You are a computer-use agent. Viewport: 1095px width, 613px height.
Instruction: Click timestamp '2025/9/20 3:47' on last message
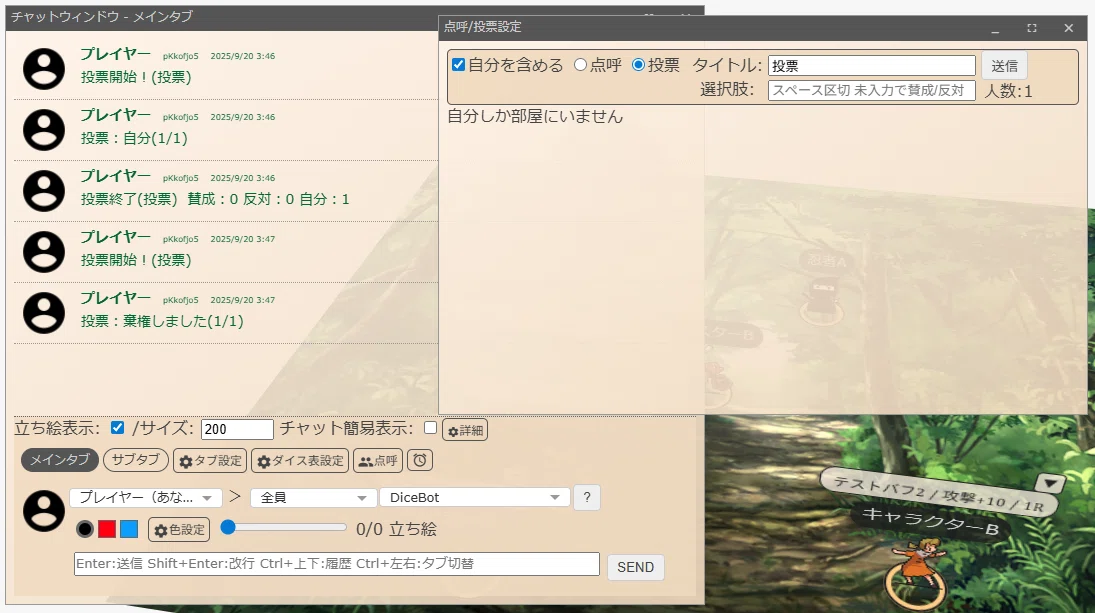click(242, 300)
